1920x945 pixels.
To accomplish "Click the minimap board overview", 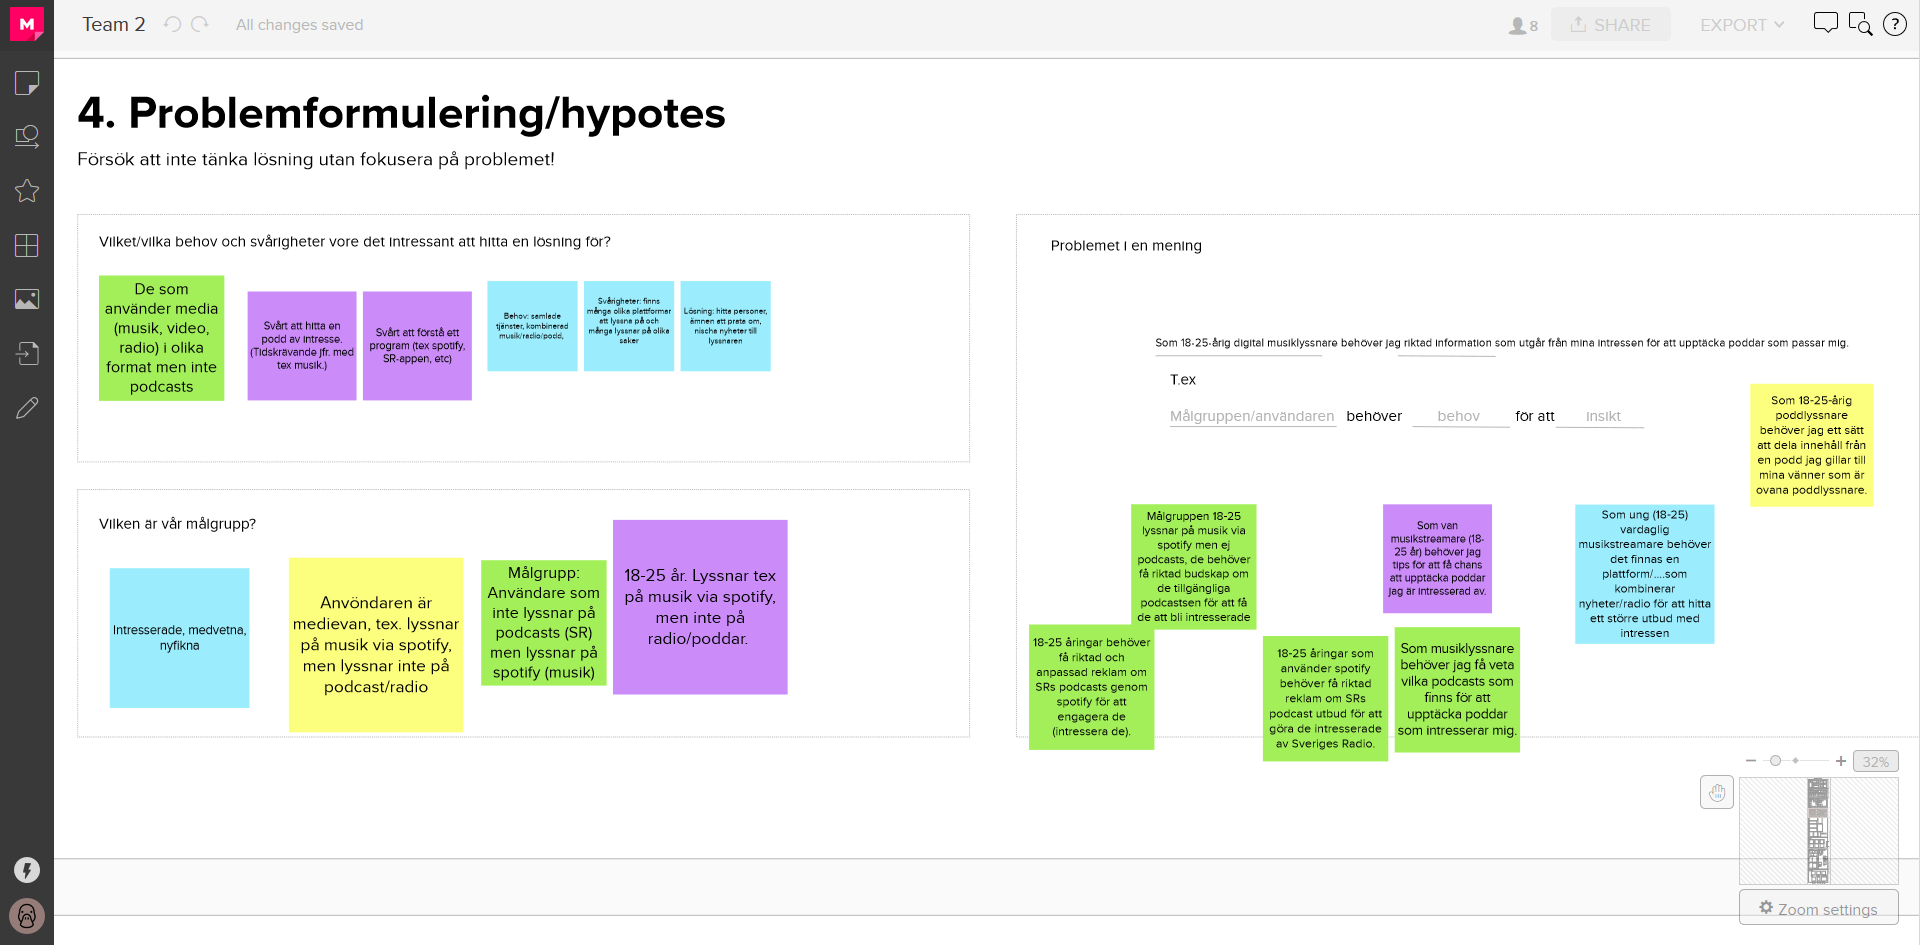I will (x=1818, y=831).
